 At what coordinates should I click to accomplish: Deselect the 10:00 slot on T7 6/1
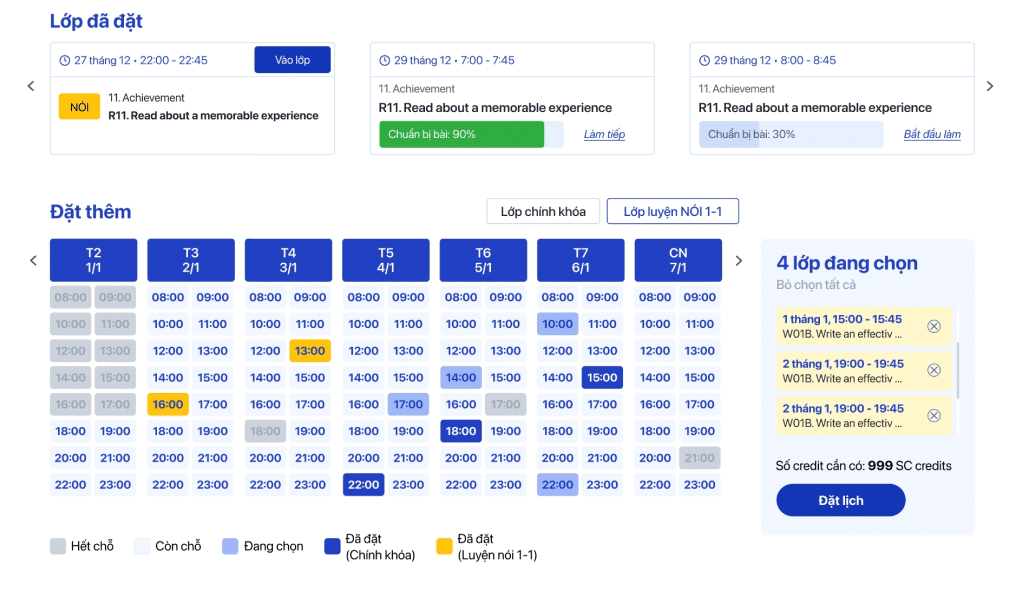coord(557,324)
